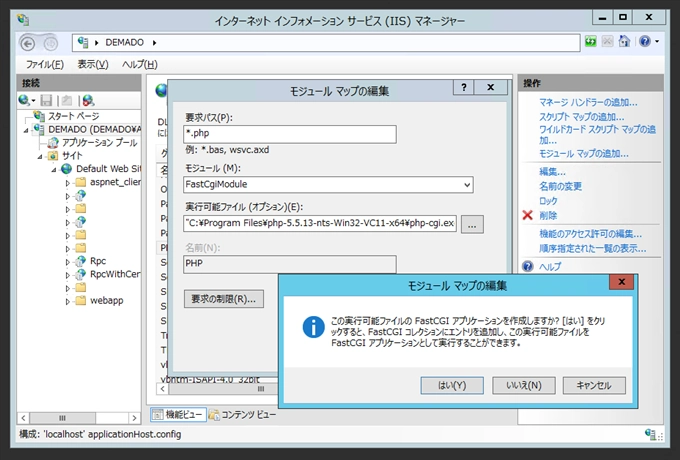Open the ファイル(F) menu
This screenshot has width=680, height=460.
point(45,65)
